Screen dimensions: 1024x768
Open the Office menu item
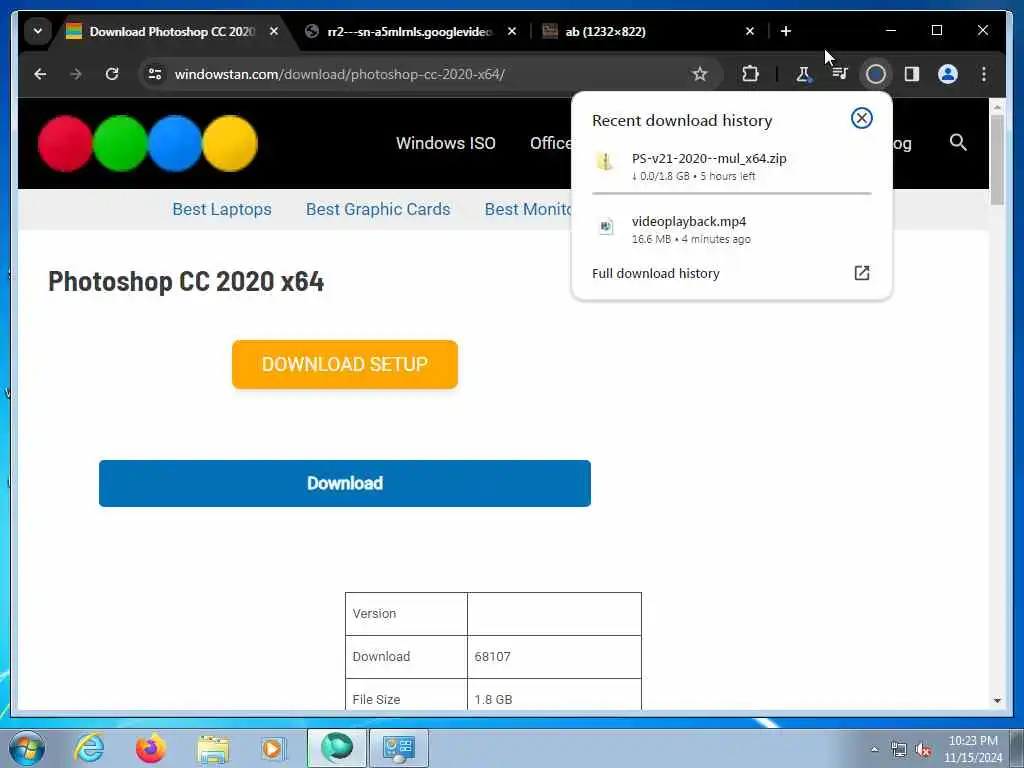coord(551,143)
